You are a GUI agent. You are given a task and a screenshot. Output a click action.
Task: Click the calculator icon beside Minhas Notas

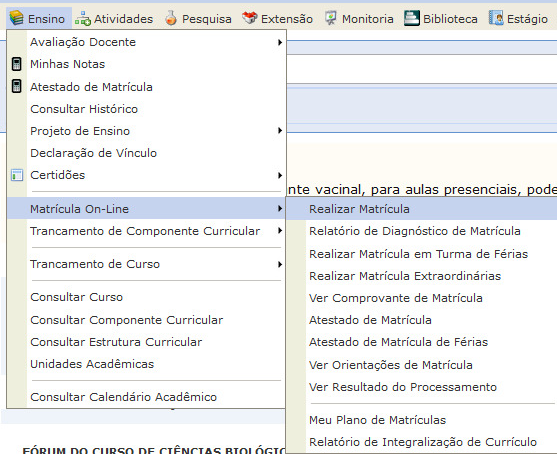pyautogui.click(x=17, y=64)
